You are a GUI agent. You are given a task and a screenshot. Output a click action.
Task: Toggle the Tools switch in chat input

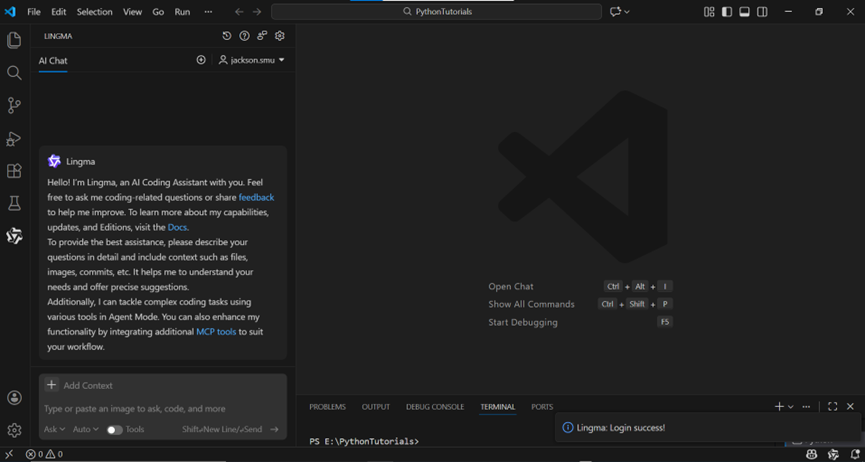(x=115, y=430)
